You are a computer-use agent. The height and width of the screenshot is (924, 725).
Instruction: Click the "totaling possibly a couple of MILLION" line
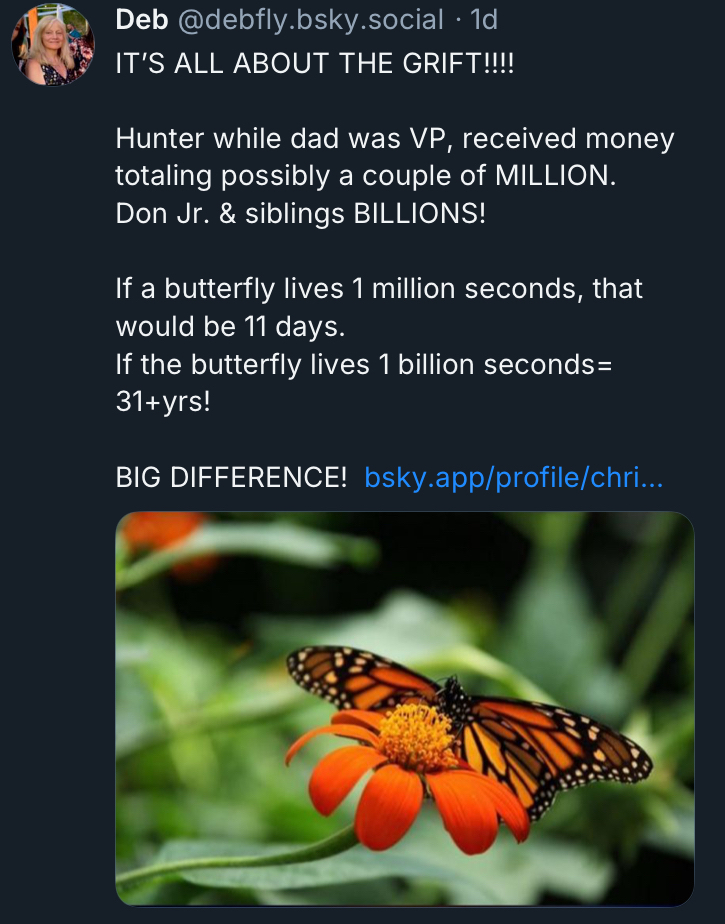366,176
